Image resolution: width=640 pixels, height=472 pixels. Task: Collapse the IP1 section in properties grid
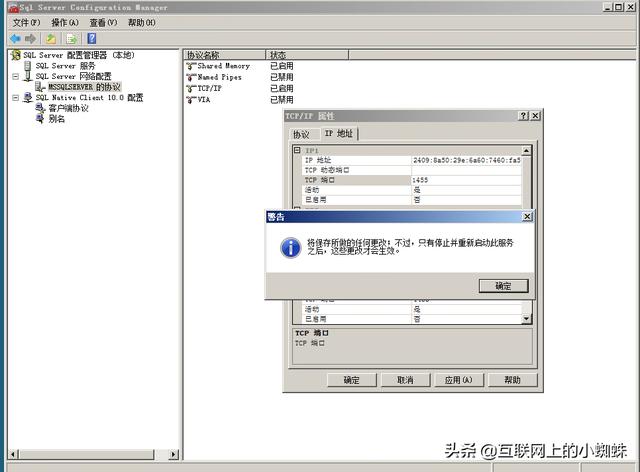(x=297, y=150)
